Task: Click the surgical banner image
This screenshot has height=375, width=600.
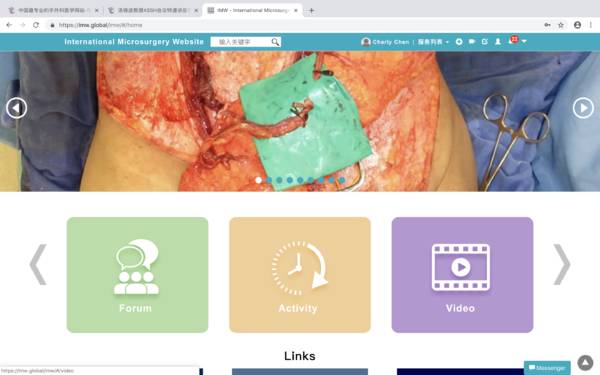Action: pyautogui.click(x=300, y=121)
